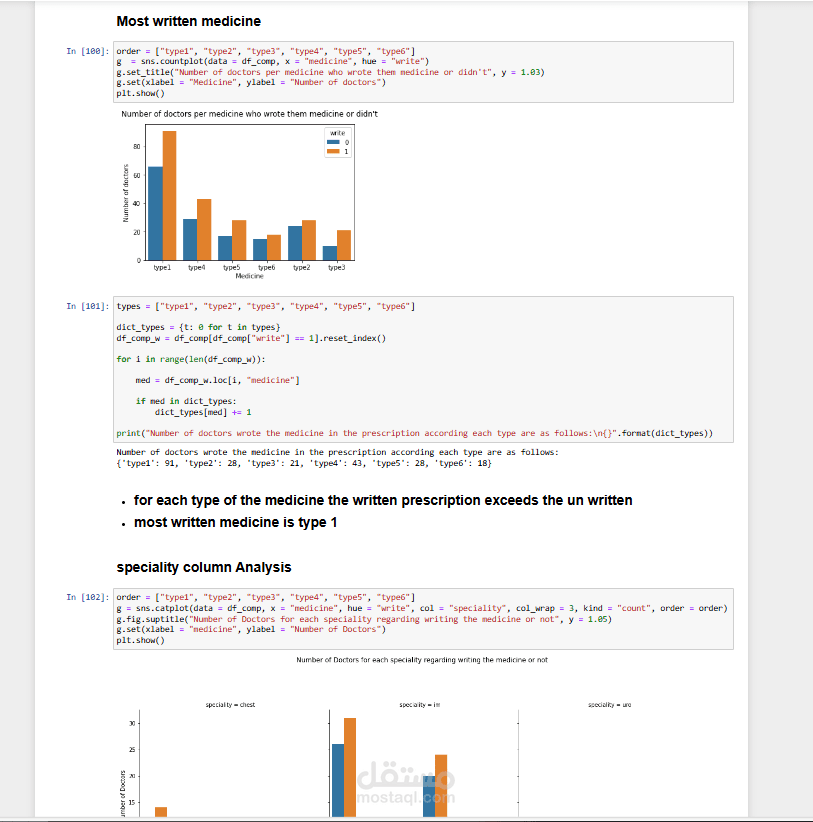Click the 'if med in dict_types:' line
This screenshot has width=813, height=822.
(x=186, y=401)
